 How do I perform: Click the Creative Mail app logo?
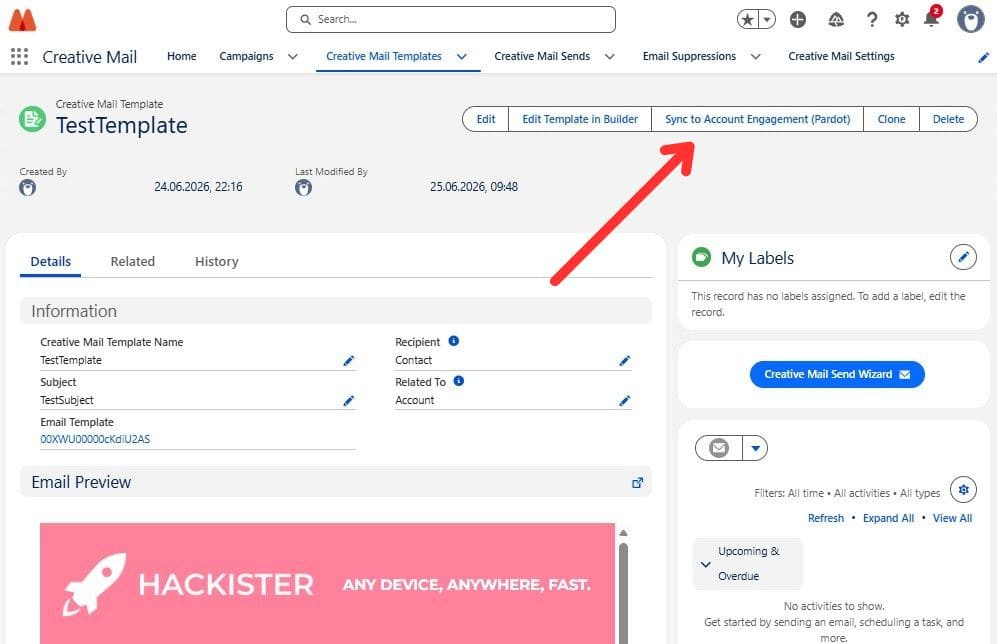coord(22,20)
